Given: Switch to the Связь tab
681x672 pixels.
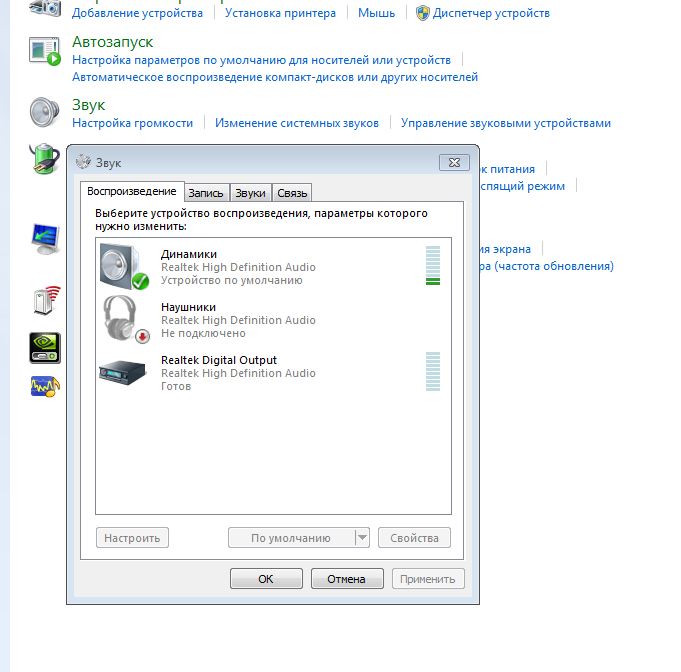Looking at the screenshot, I should pos(292,193).
